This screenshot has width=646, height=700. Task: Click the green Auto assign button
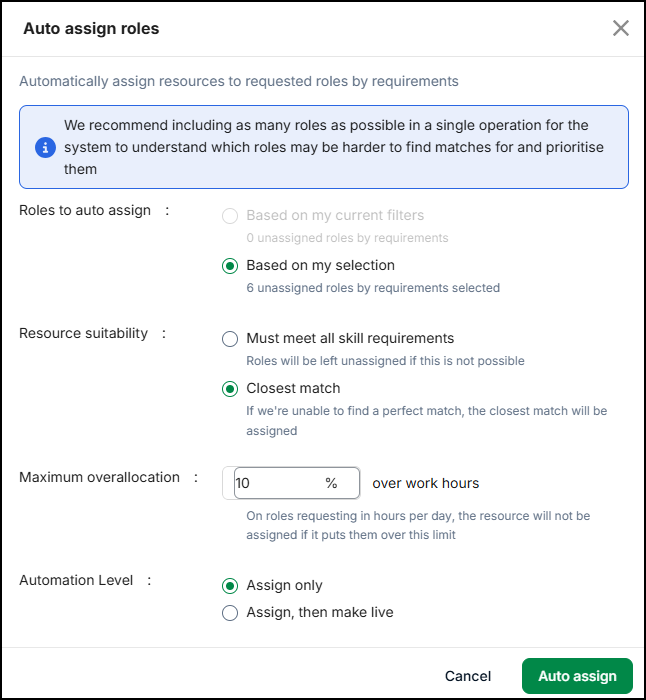click(x=577, y=676)
